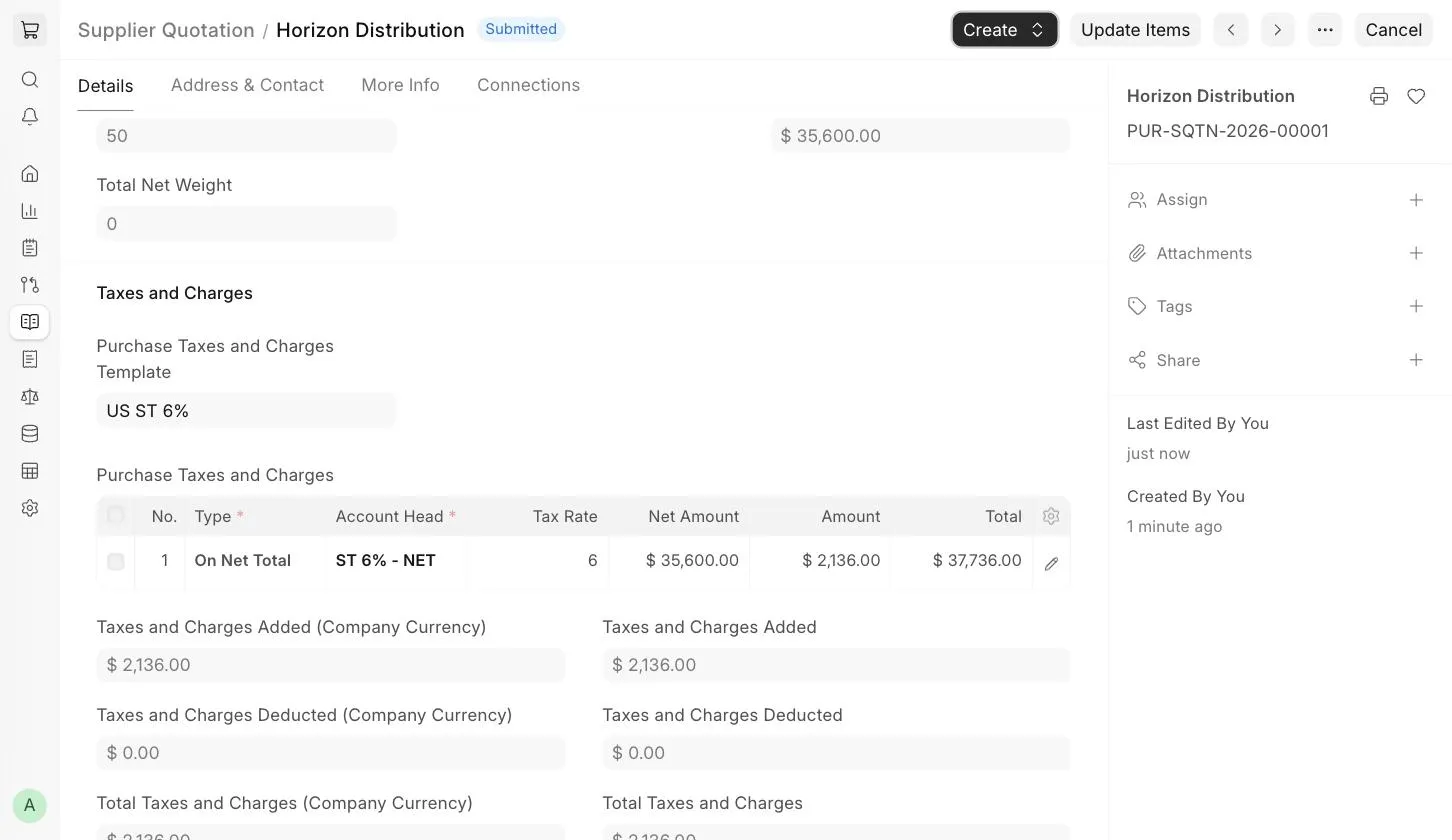The height and width of the screenshot is (840, 1452).
Task: Open the shopping cart Buying workspace icon
Action: pos(30,30)
